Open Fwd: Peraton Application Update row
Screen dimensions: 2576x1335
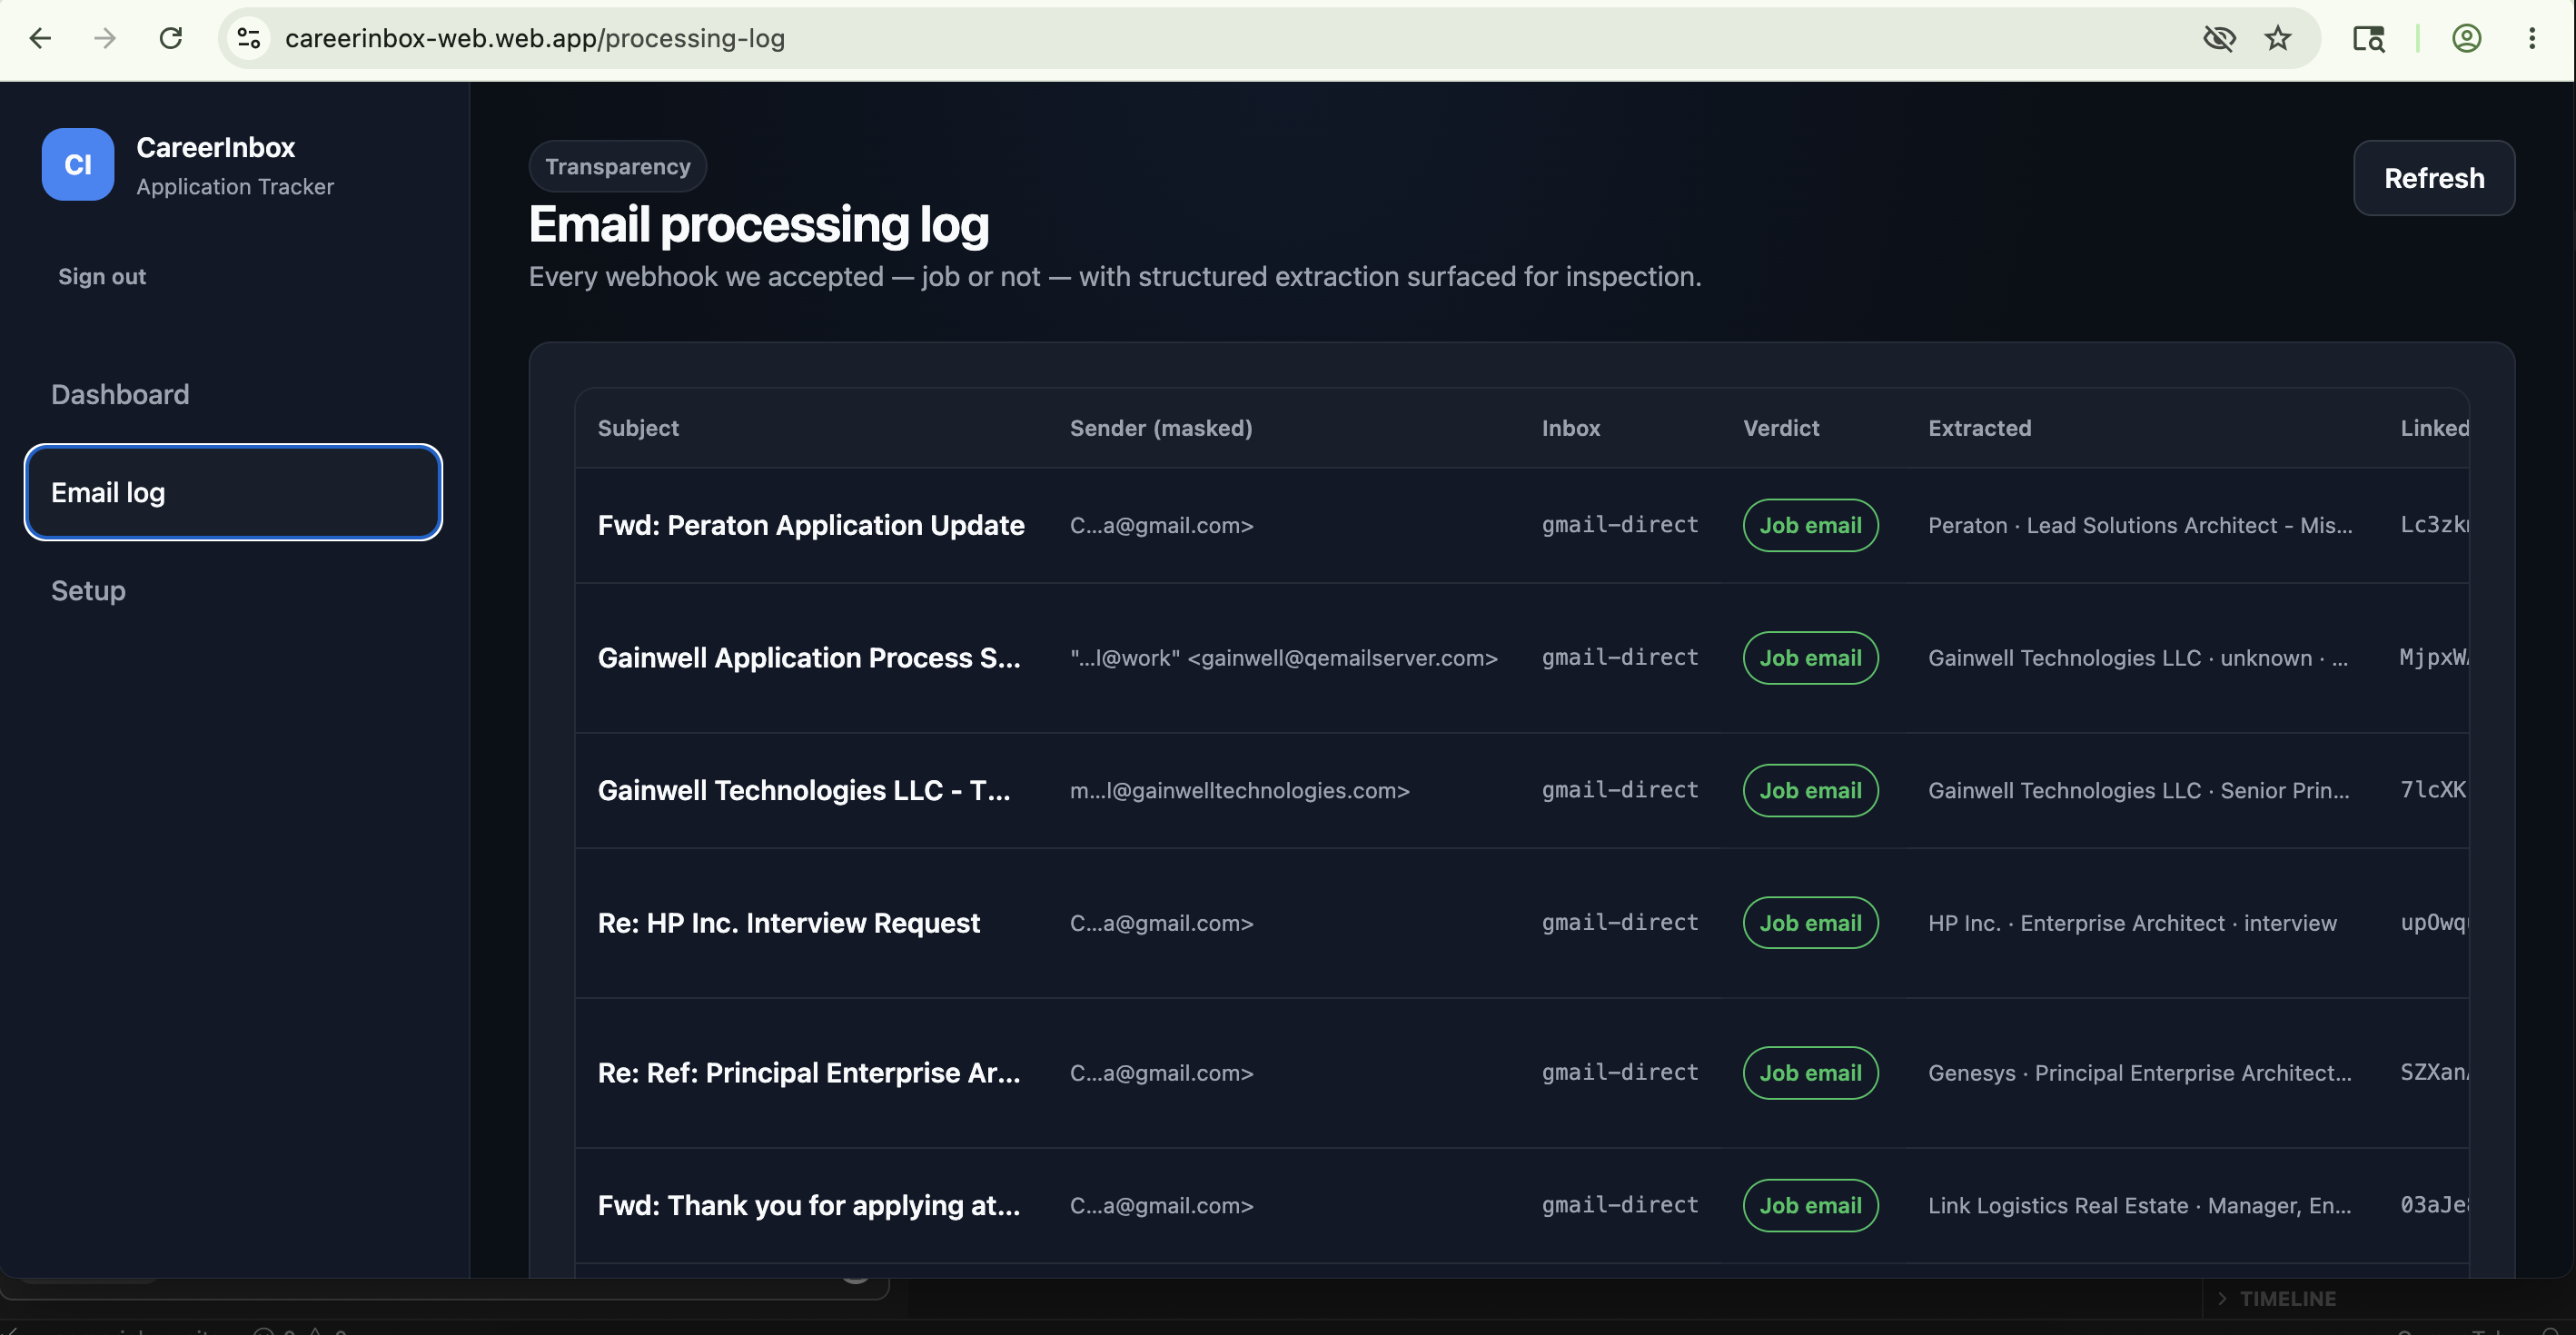coord(1522,525)
